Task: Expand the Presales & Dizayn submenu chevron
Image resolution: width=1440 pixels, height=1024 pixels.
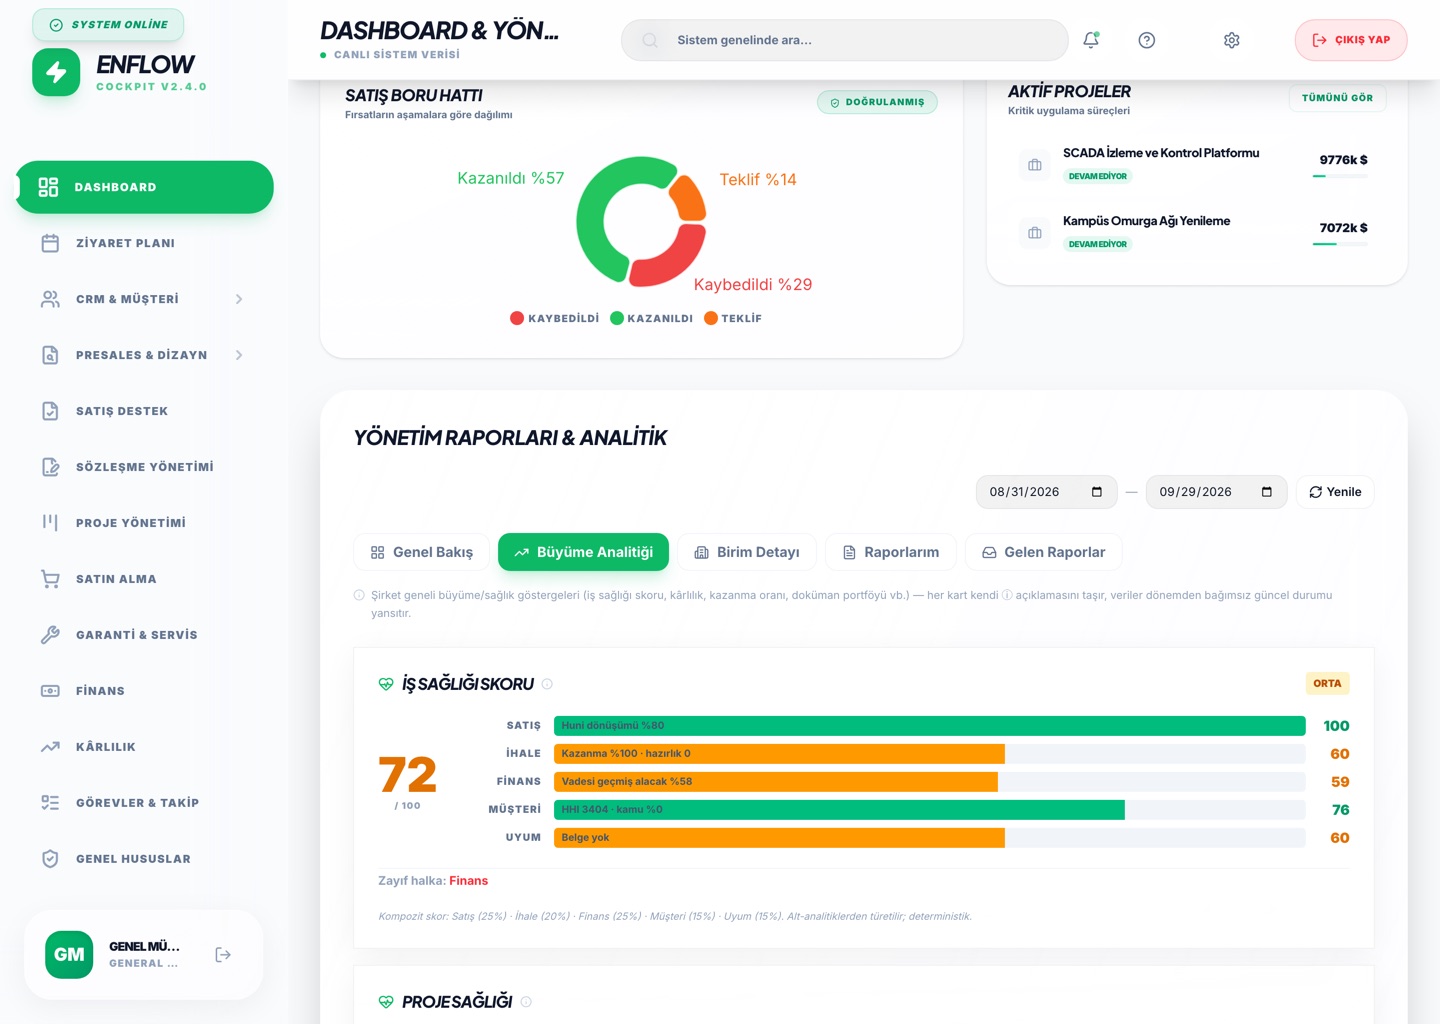Action: (239, 355)
